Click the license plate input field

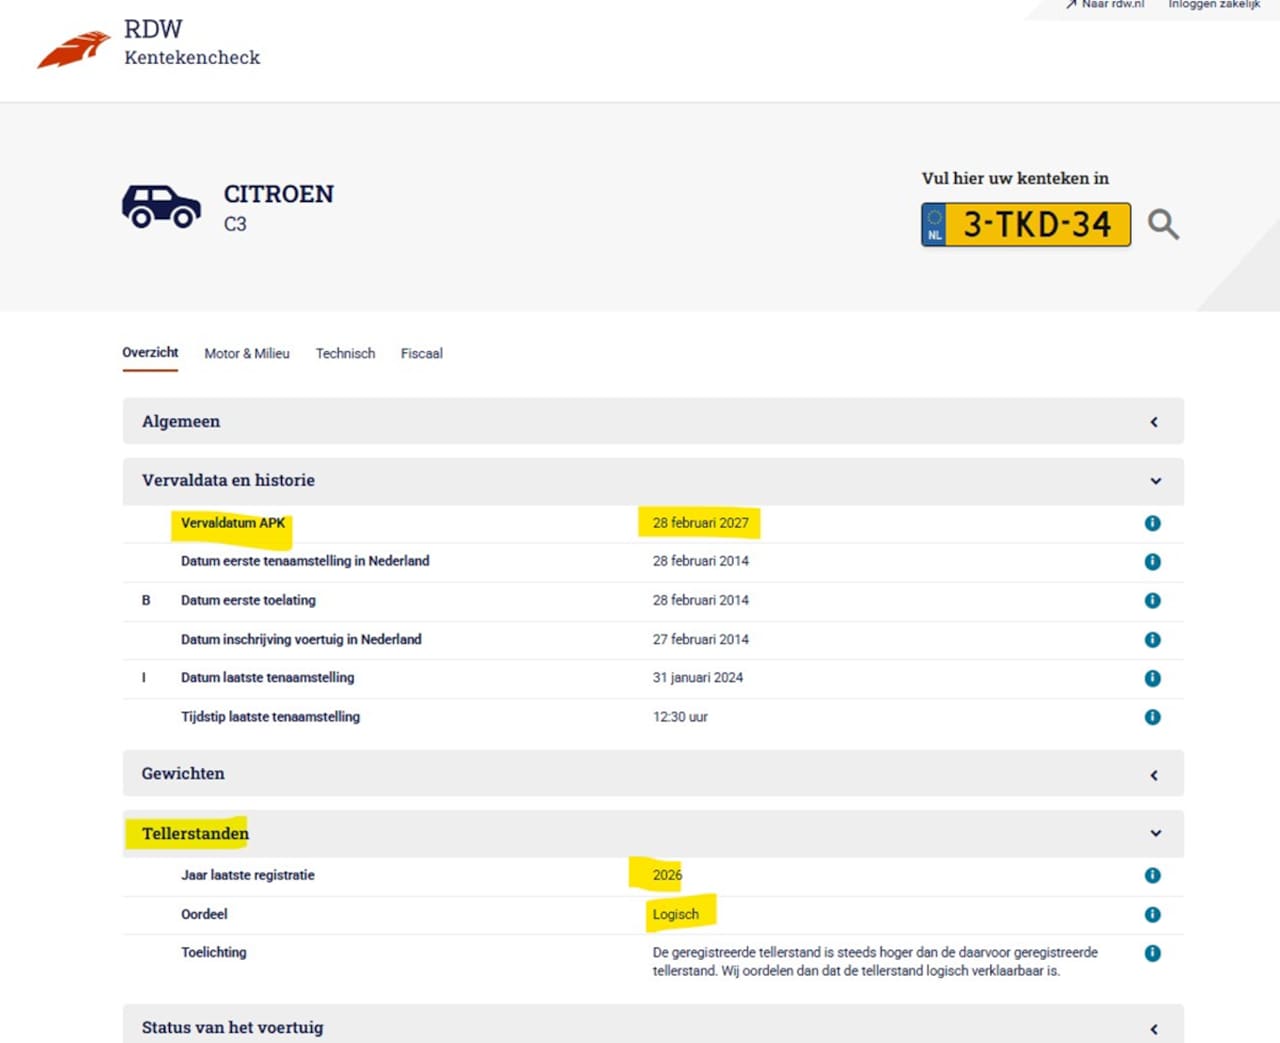coord(1036,224)
